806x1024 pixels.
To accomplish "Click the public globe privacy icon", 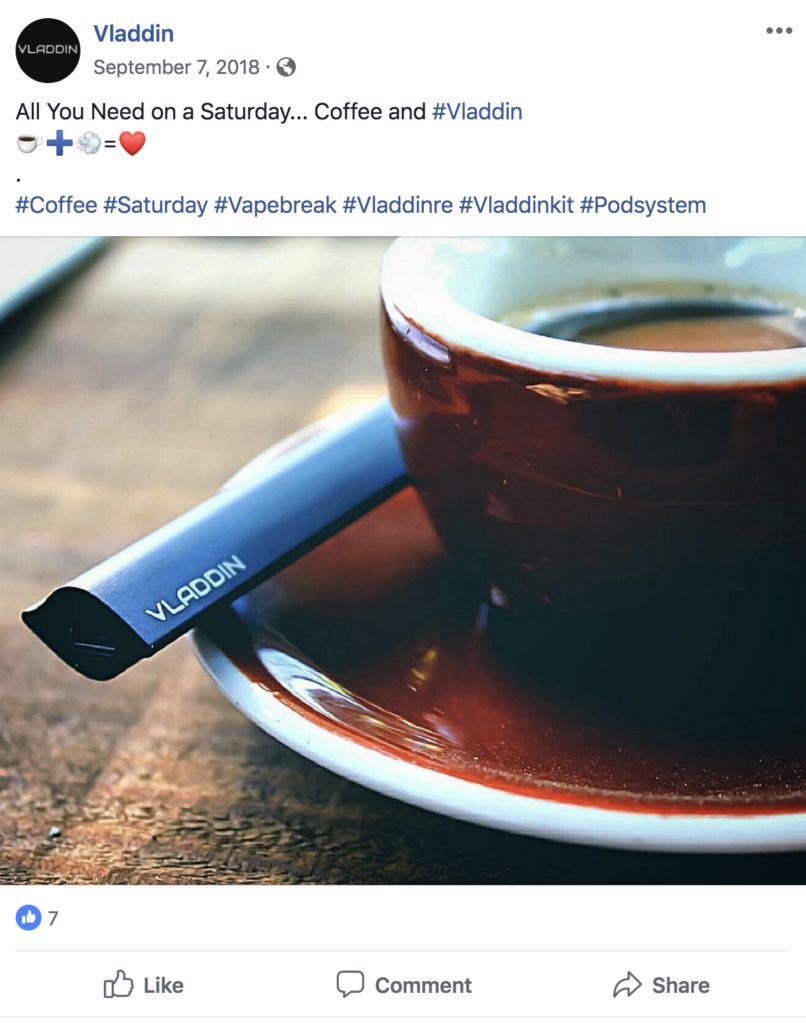I will click(286, 67).
